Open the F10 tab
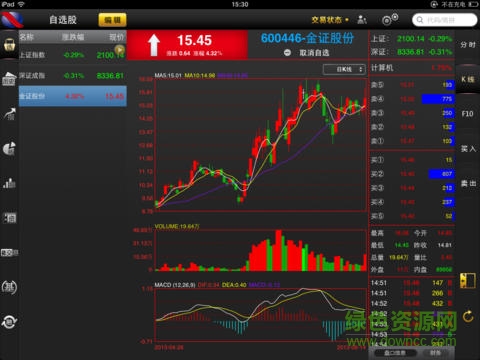This screenshot has height=360, width=480. (x=468, y=114)
